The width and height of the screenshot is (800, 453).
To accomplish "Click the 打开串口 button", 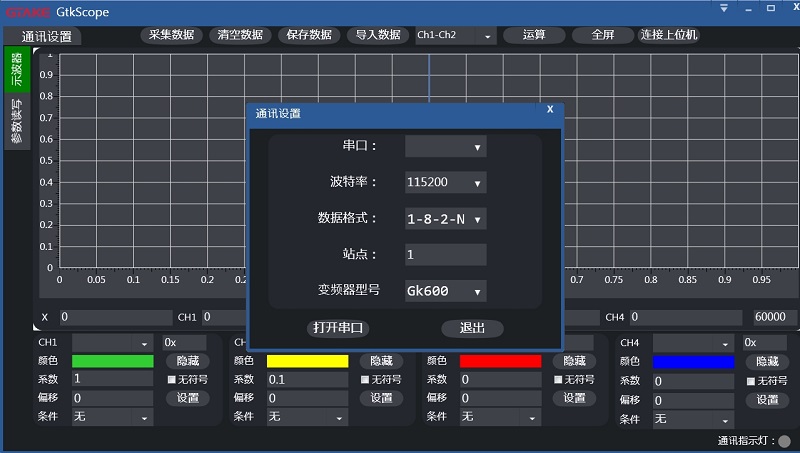I will tap(338, 328).
